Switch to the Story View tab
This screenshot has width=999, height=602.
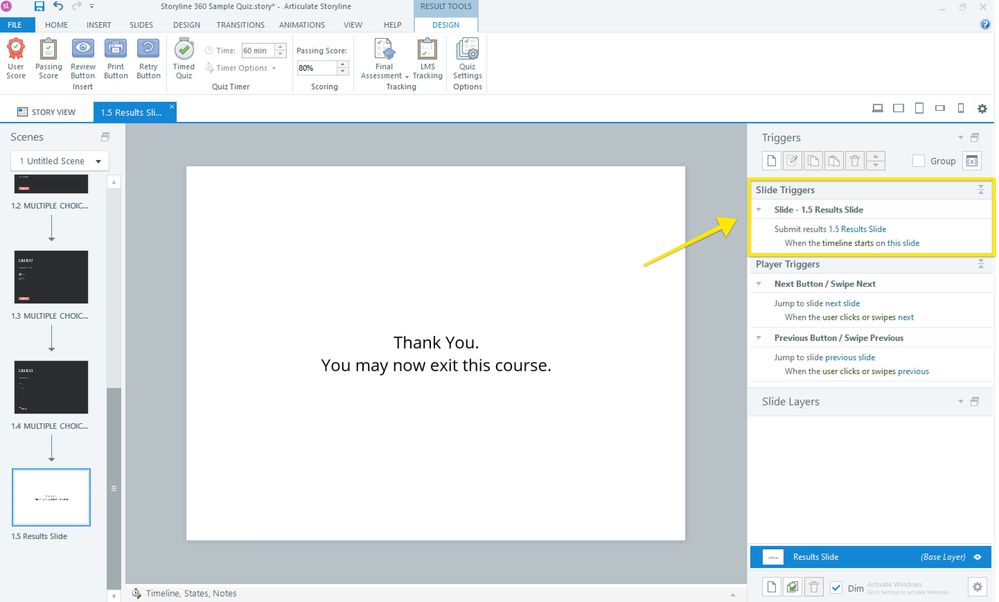click(47, 112)
